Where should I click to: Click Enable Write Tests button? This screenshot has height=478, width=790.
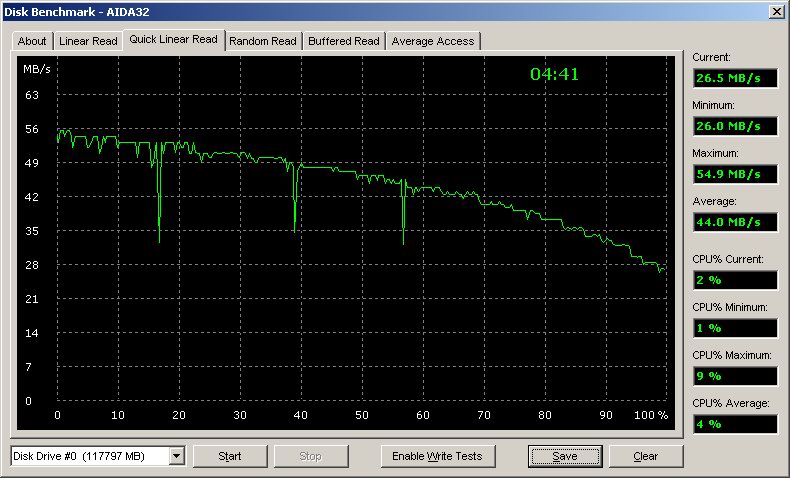tap(437, 456)
